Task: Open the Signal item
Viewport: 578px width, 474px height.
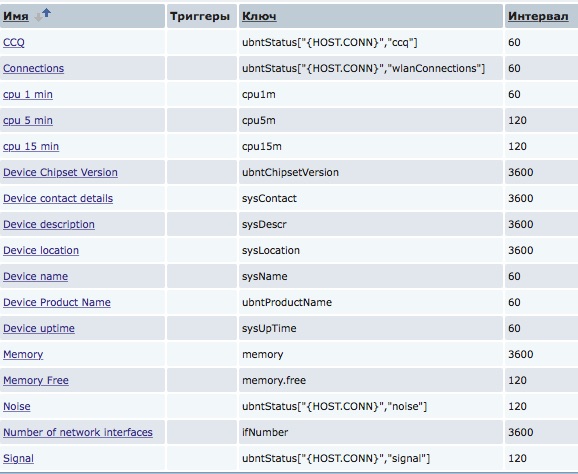Action: tap(18, 459)
